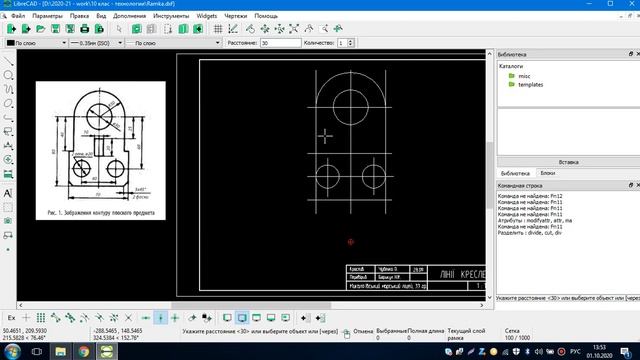Toggle active Restrict Vertical snapping
Screen dimensions: 640x360
pos(160,318)
